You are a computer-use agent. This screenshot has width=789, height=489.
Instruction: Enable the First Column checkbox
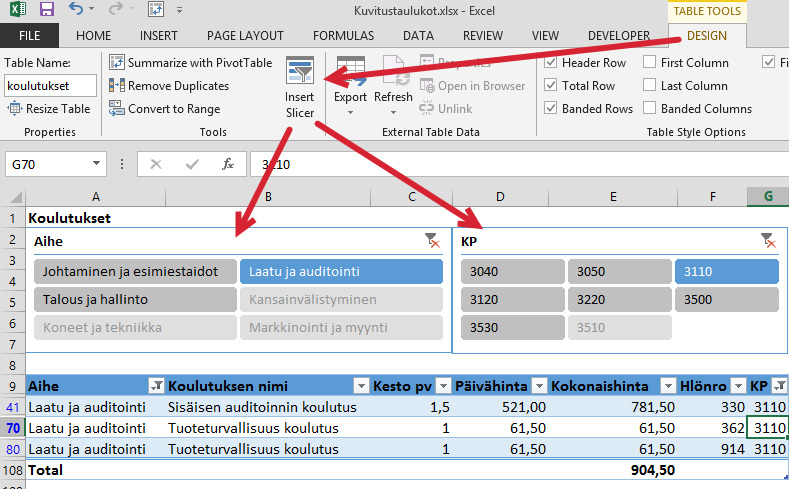point(650,62)
